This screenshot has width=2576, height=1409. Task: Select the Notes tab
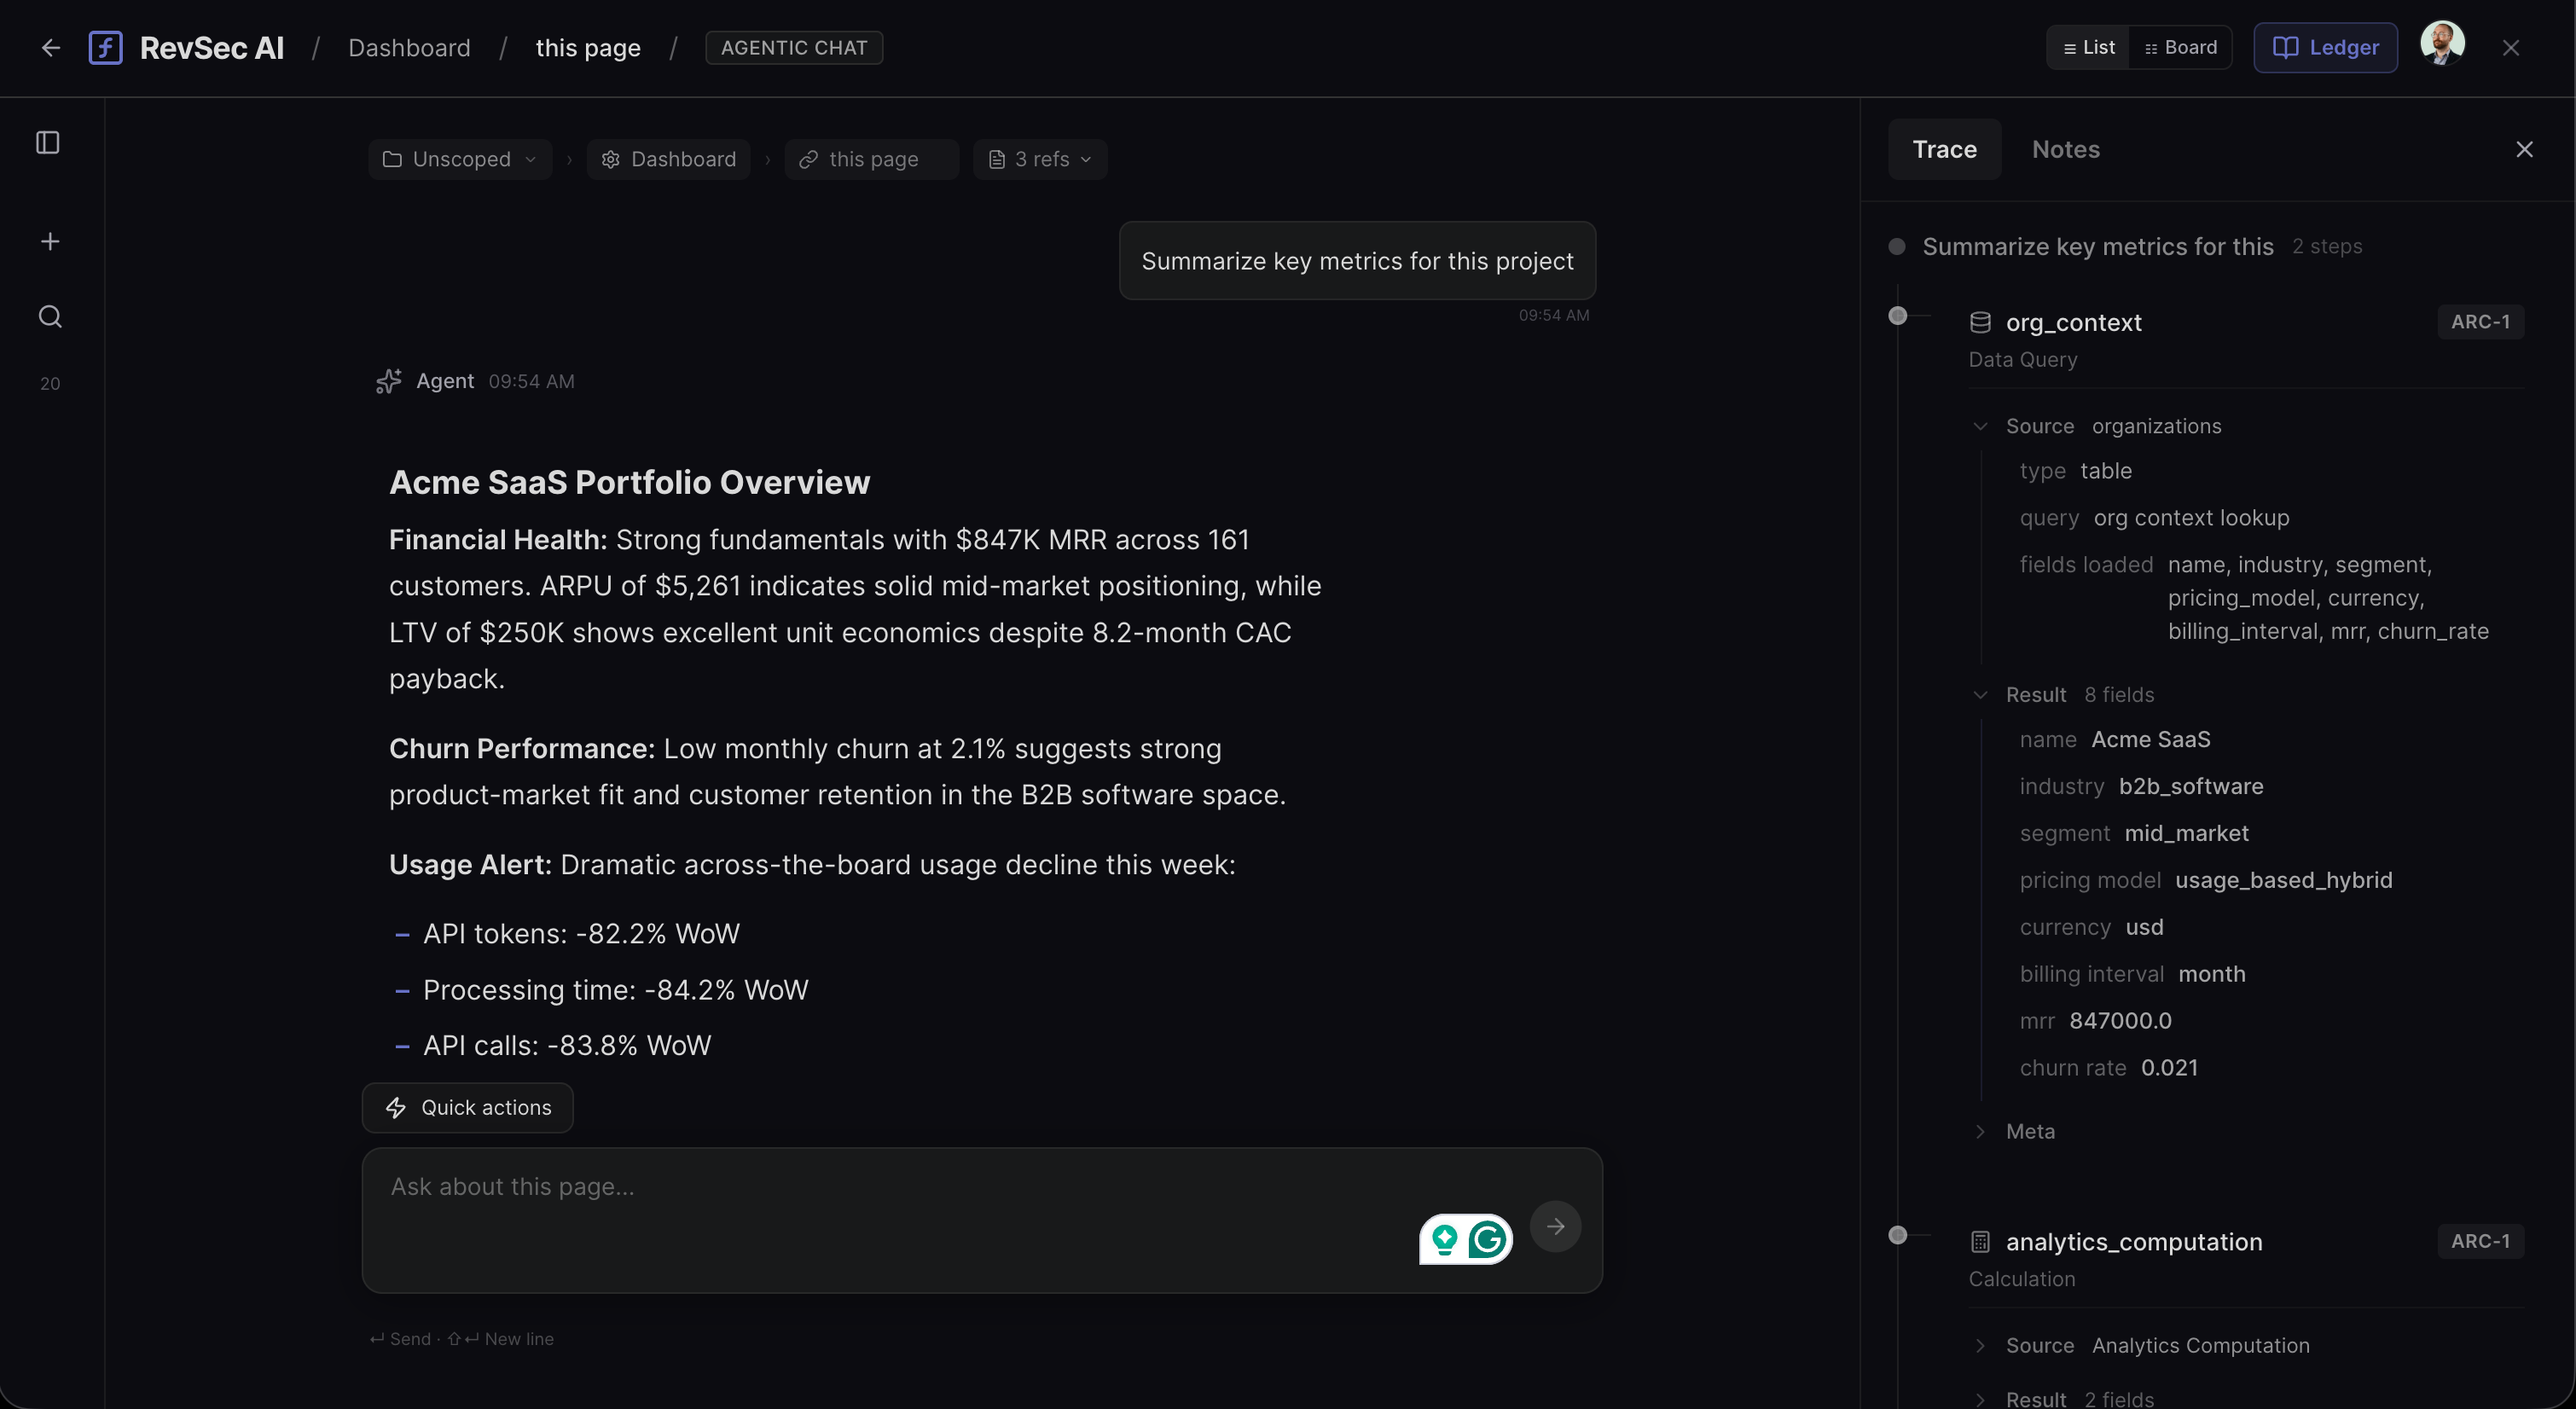tap(2065, 149)
